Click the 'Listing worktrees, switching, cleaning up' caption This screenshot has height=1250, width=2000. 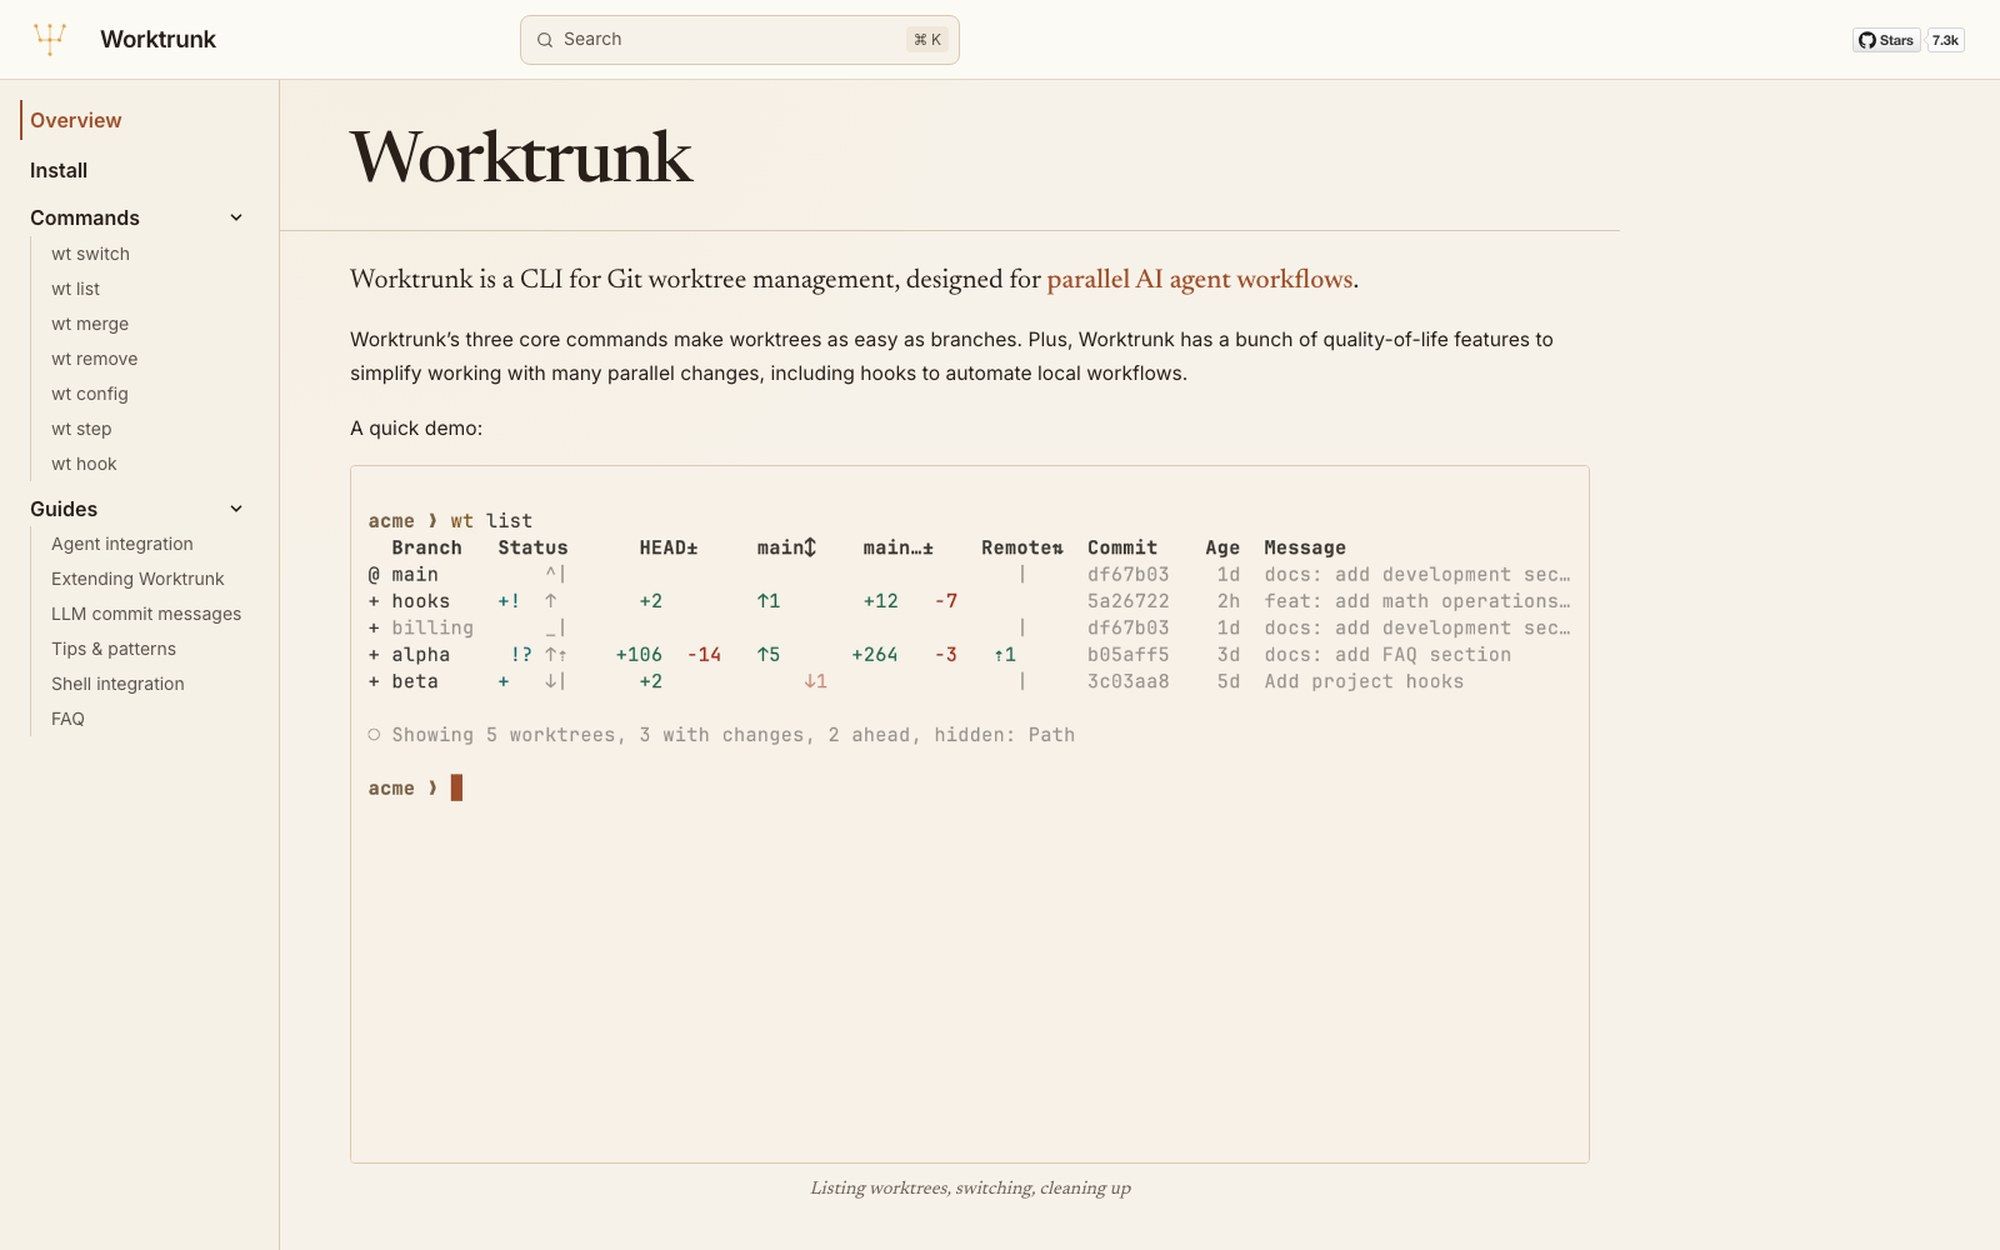[970, 1188]
